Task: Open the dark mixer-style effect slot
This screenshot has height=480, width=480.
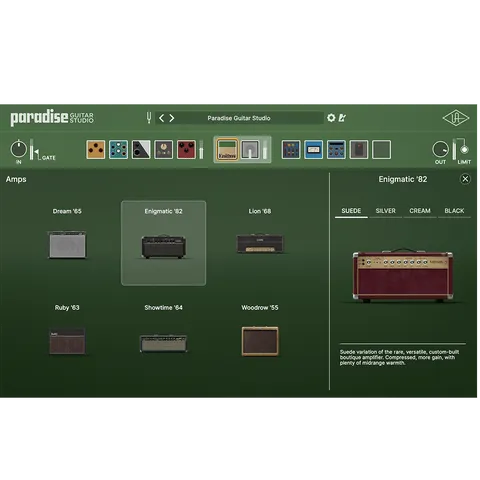Action: point(291,149)
